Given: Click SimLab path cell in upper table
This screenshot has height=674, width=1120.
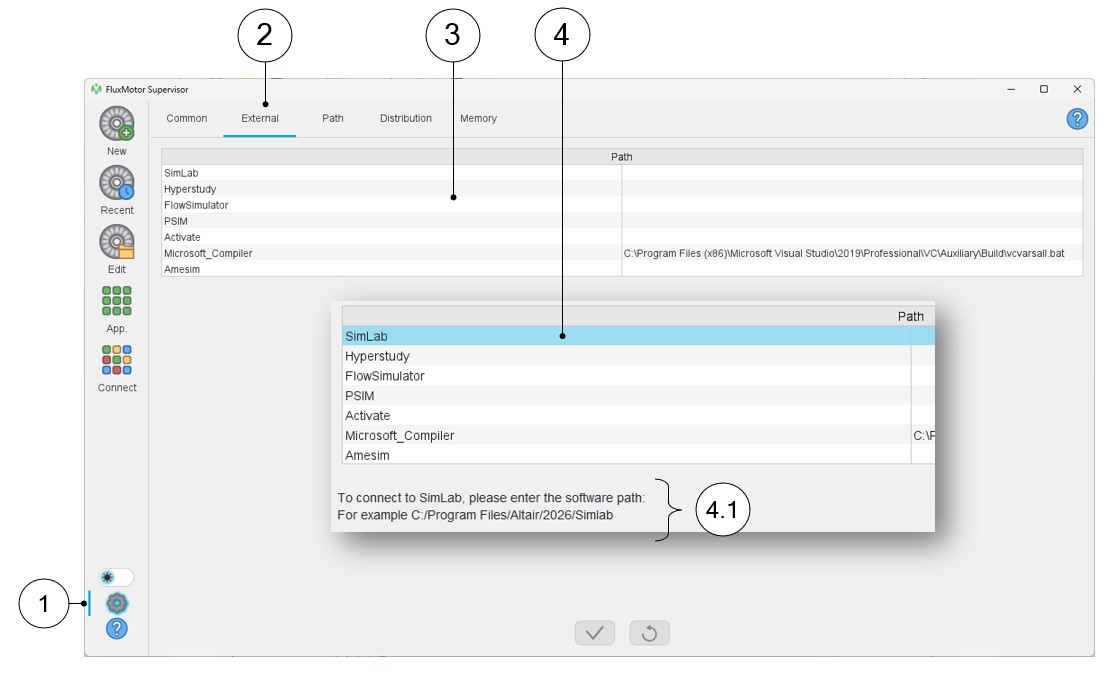Looking at the screenshot, I should pyautogui.click(x=852, y=173).
